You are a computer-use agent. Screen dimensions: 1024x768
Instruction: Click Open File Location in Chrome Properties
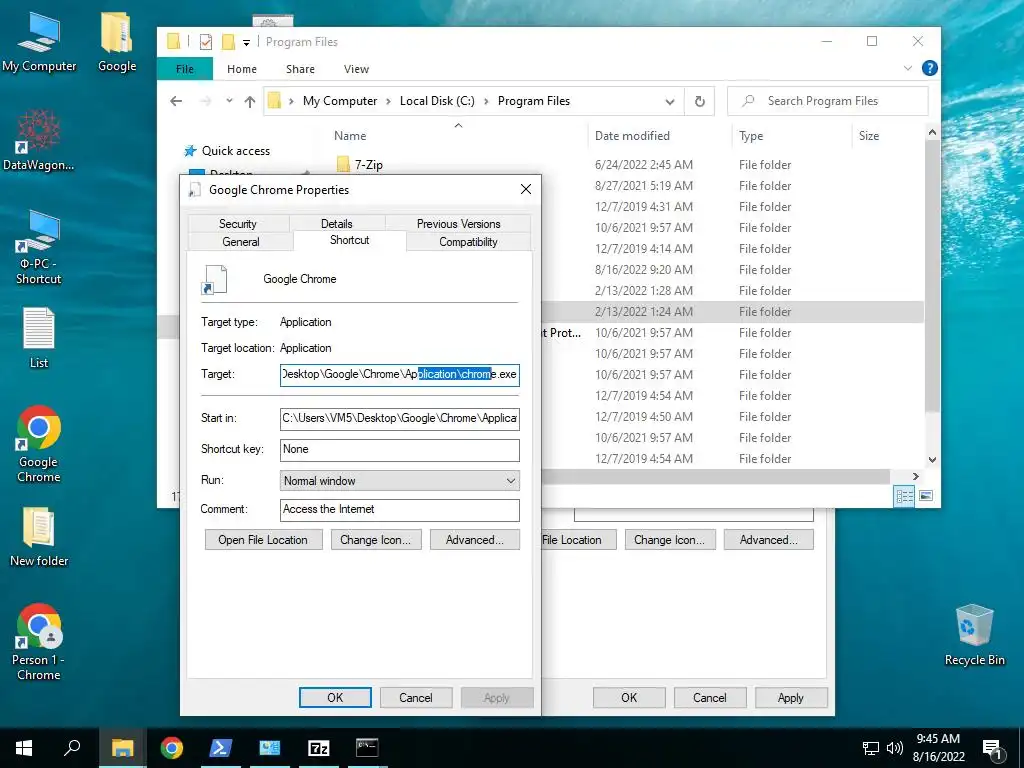(x=263, y=540)
